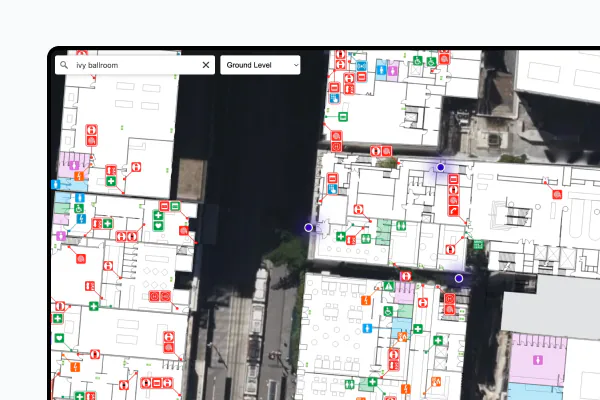
Task: Click the blue hand icon in the blue-dot building
Action: click(333, 189)
